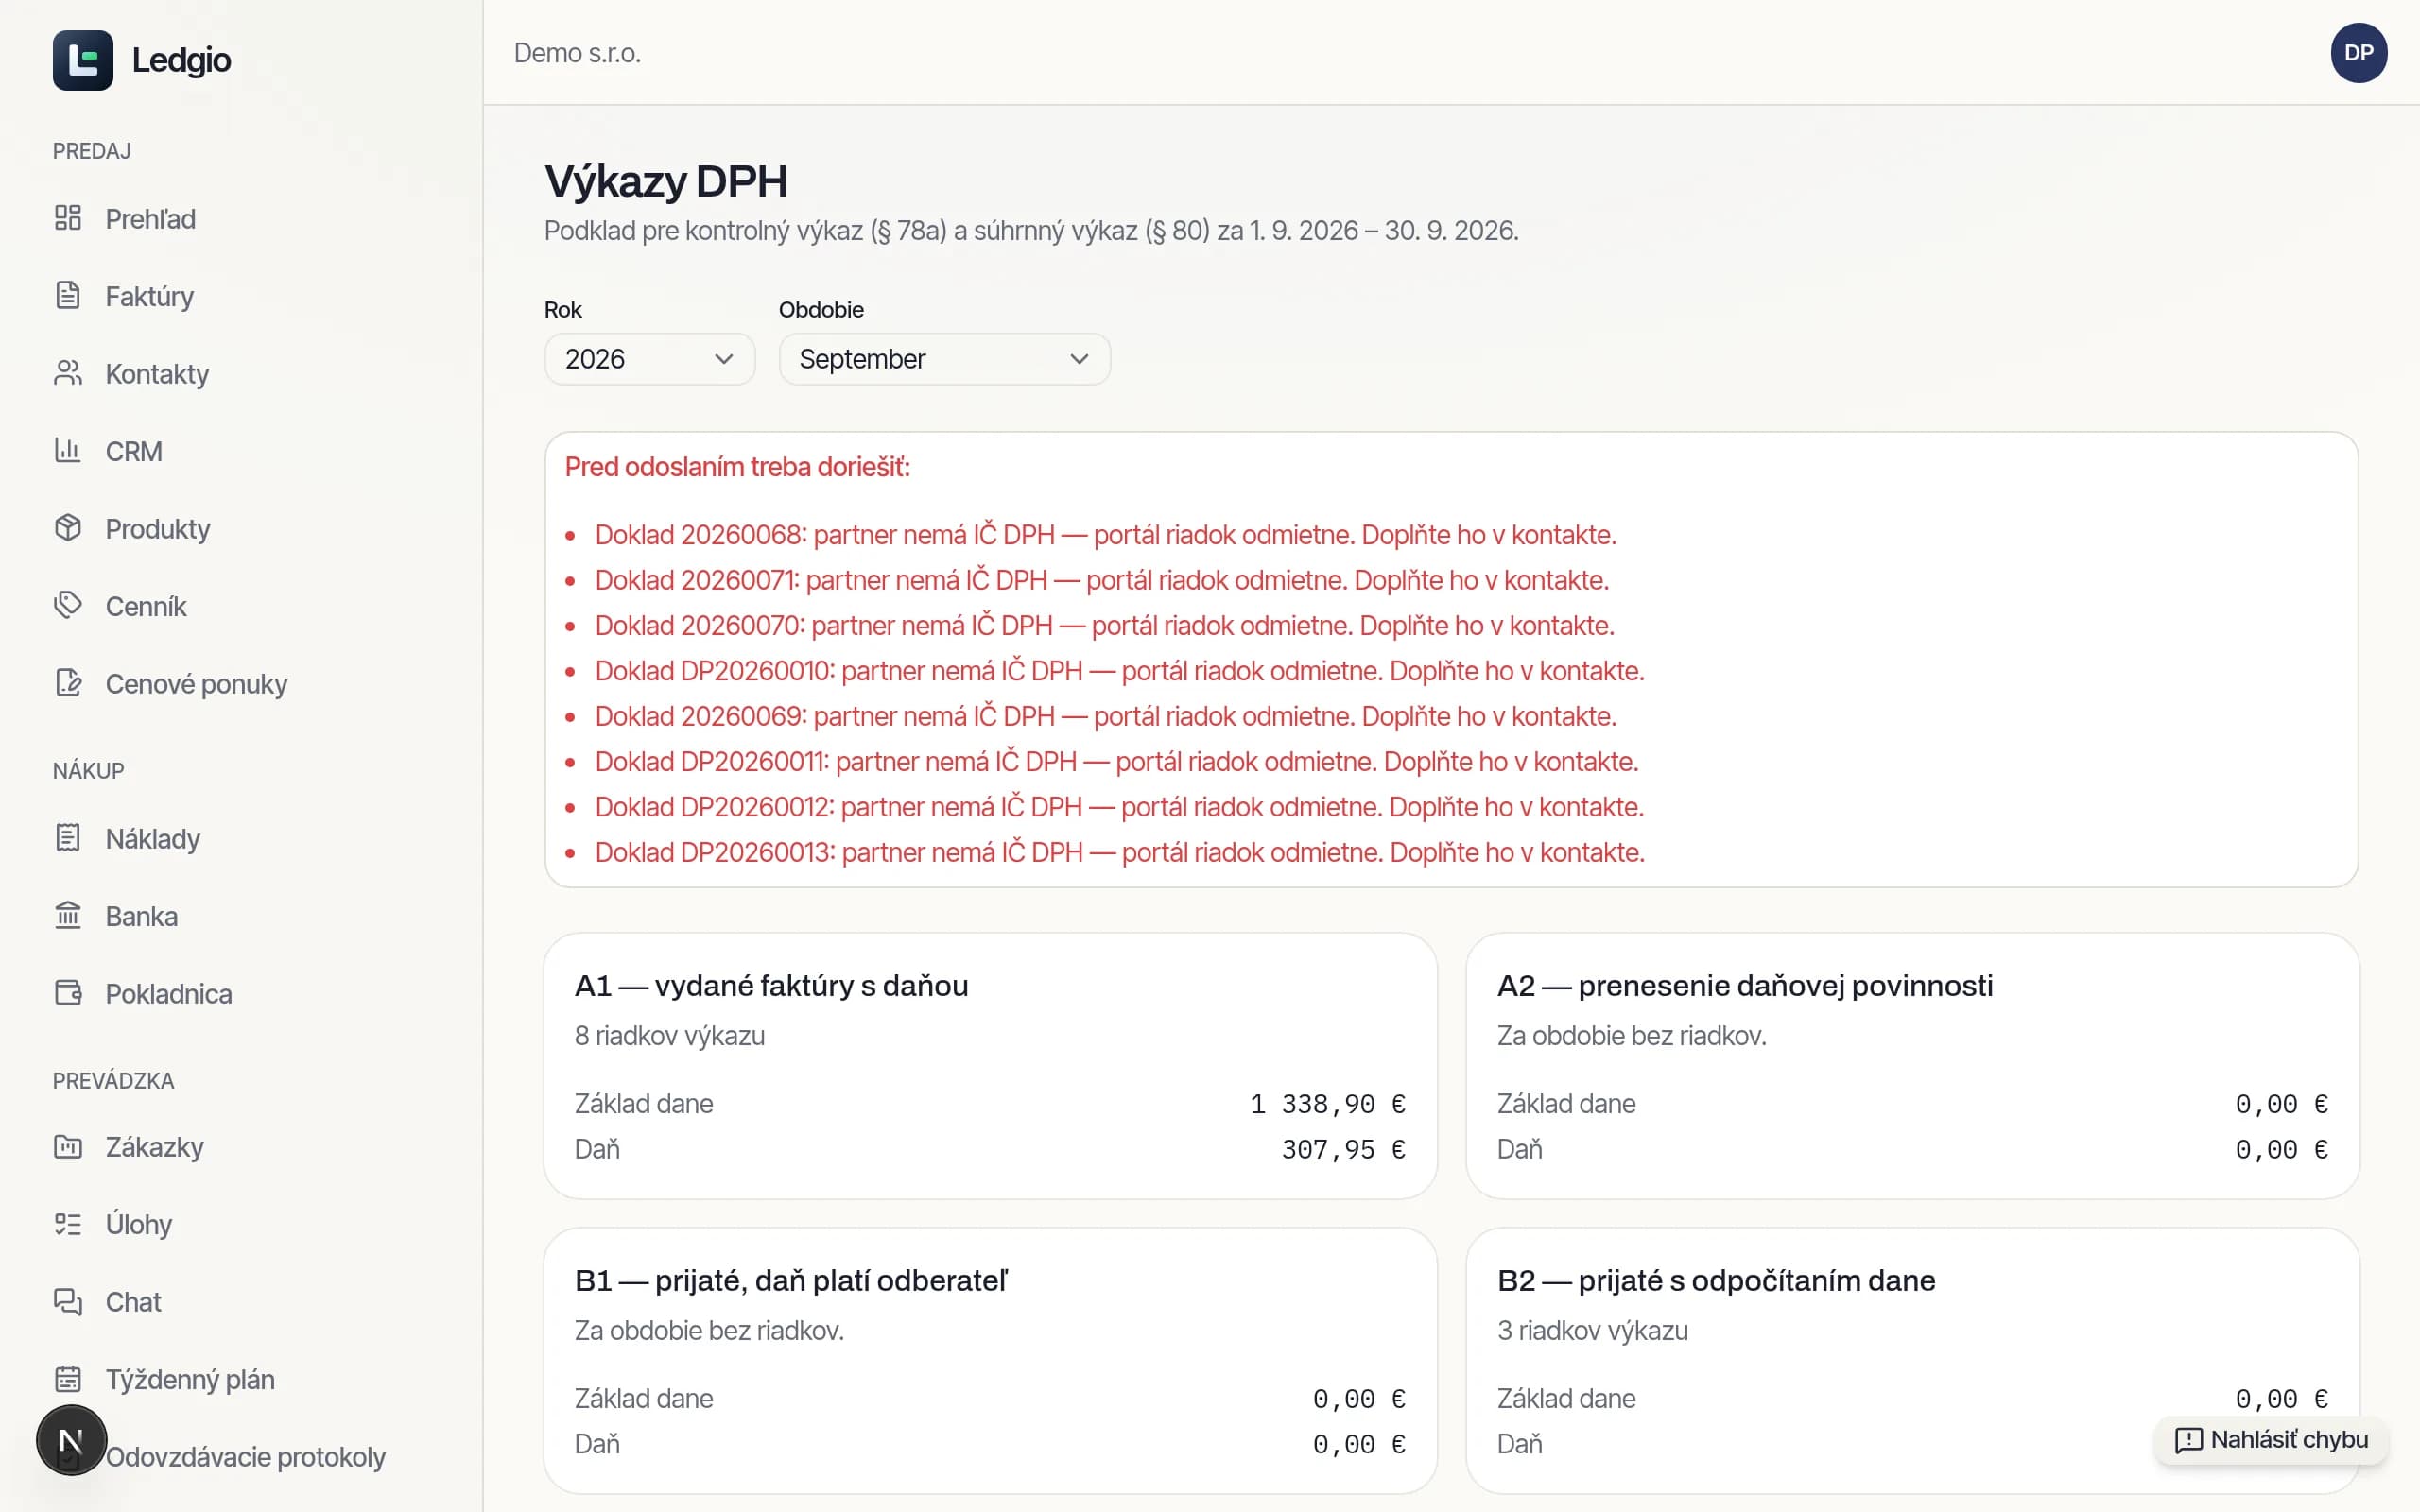Image resolution: width=2420 pixels, height=1512 pixels.
Task: Click the 307,95 € tax value
Action: (1344, 1150)
